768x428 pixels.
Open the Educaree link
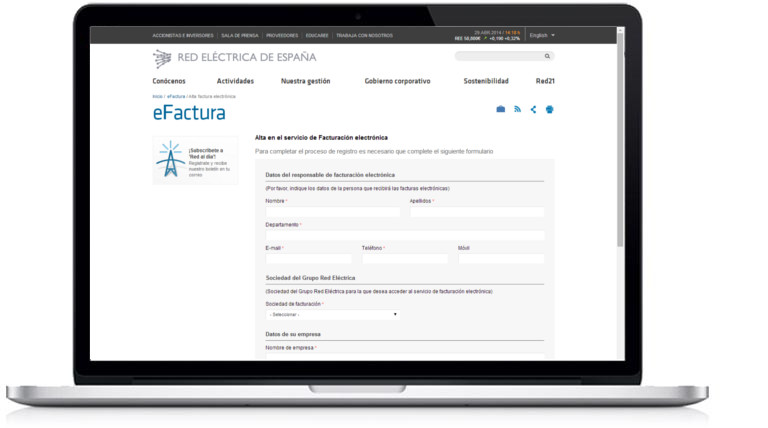pyautogui.click(x=317, y=35)
